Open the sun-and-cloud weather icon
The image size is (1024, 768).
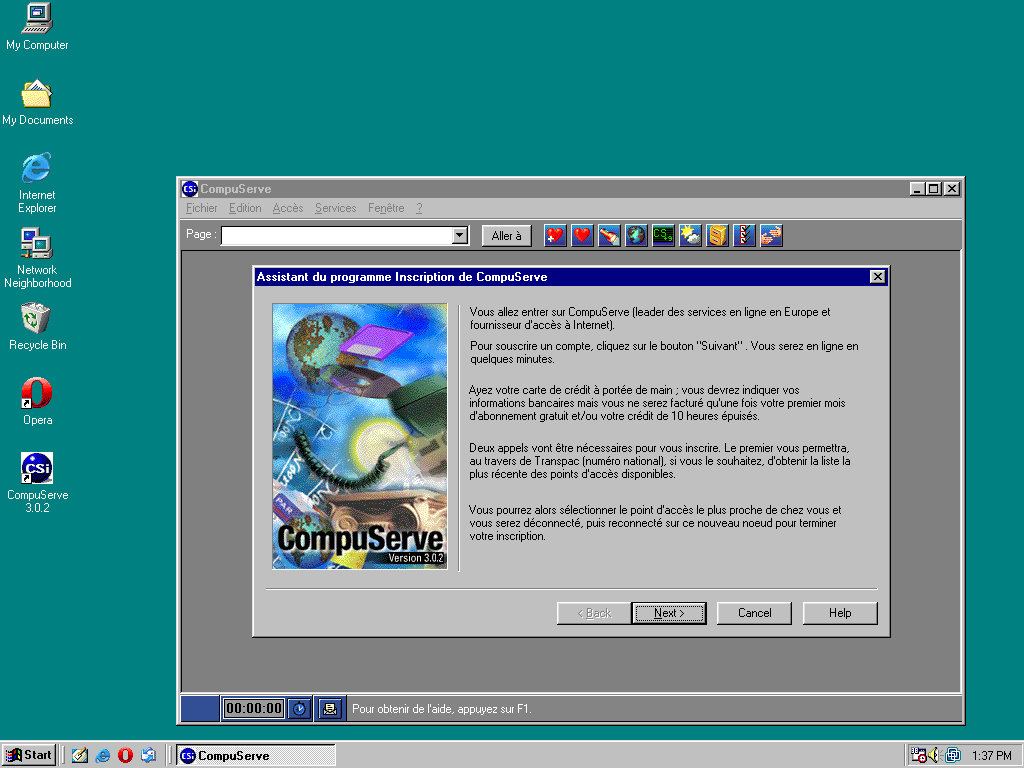pos(690,235)
